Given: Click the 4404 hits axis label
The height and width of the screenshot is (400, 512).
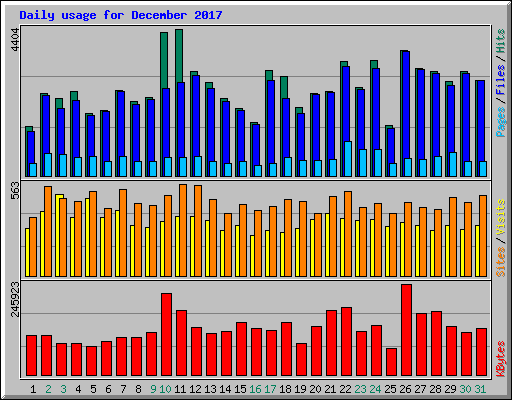Looking at the screenshot, I should 15,40.
